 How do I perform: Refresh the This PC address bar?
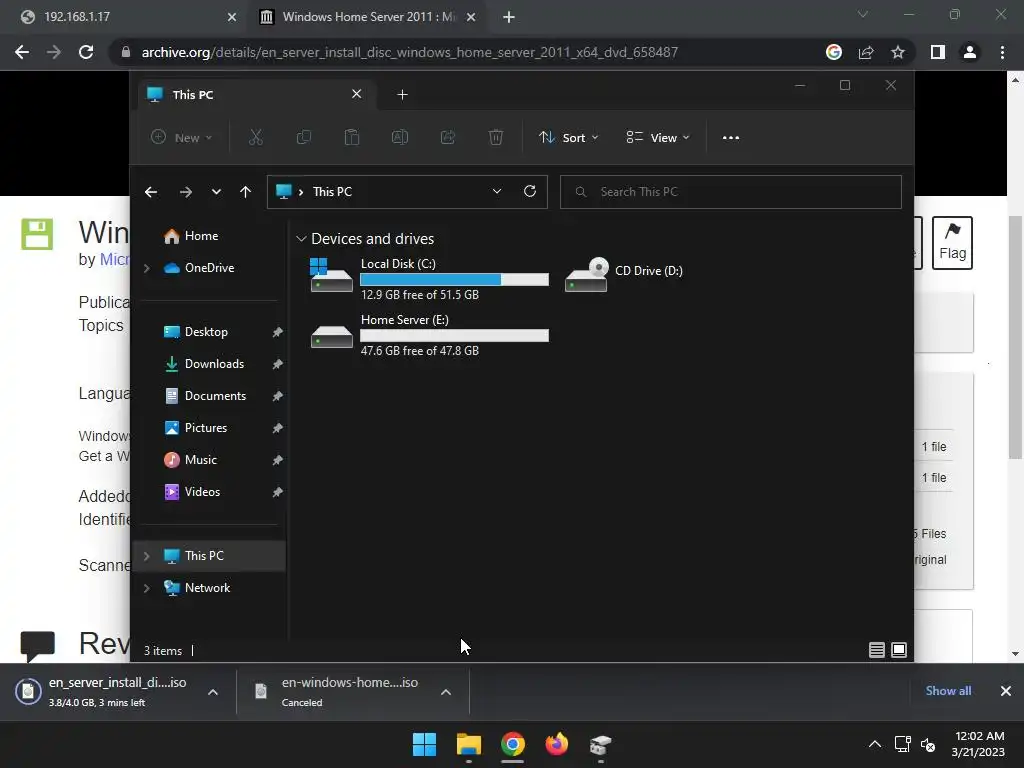530,191
